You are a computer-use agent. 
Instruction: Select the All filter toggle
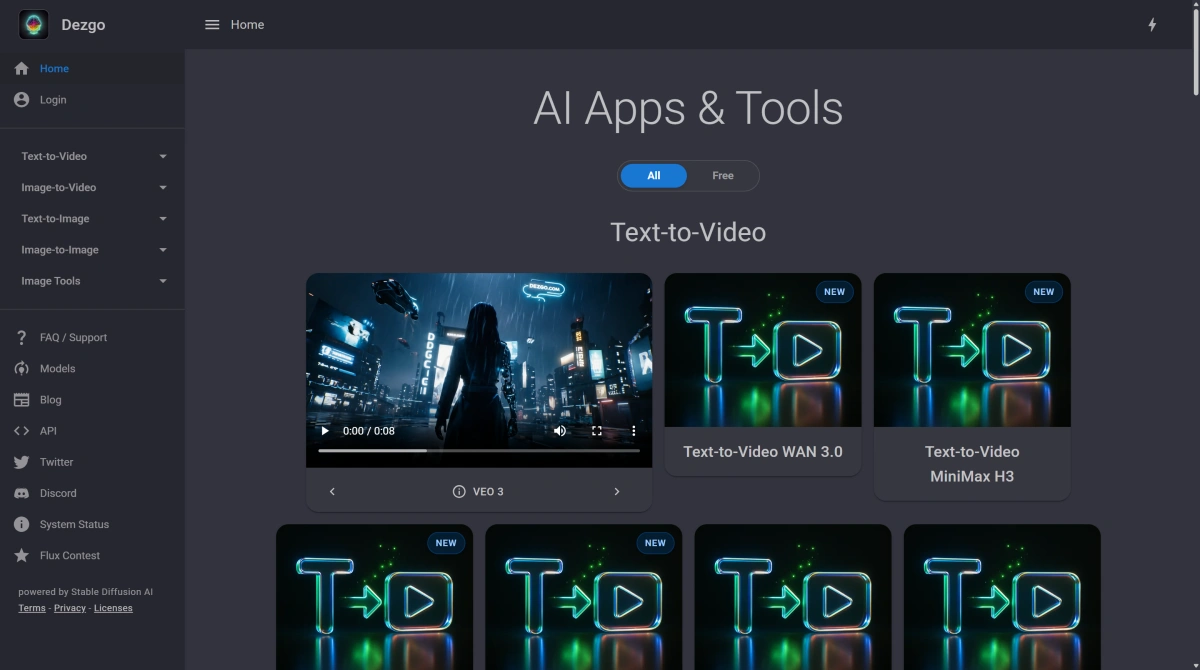653,176
